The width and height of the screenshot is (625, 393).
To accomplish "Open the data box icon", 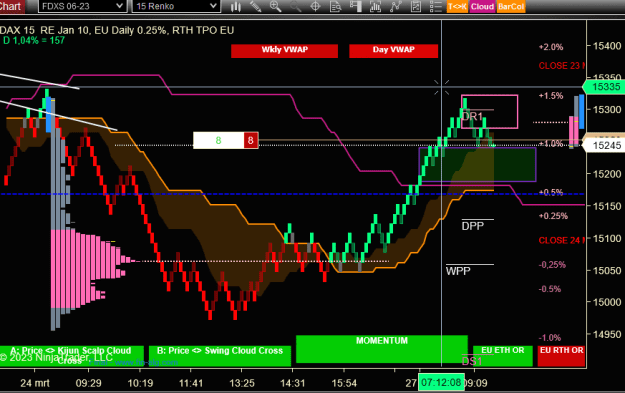I will pyautogui.click(x=335, y=6).
